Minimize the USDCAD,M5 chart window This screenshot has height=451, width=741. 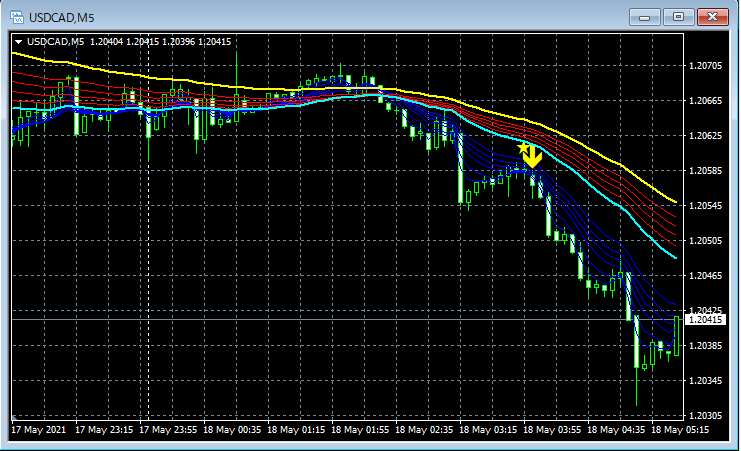pos(644,17)
